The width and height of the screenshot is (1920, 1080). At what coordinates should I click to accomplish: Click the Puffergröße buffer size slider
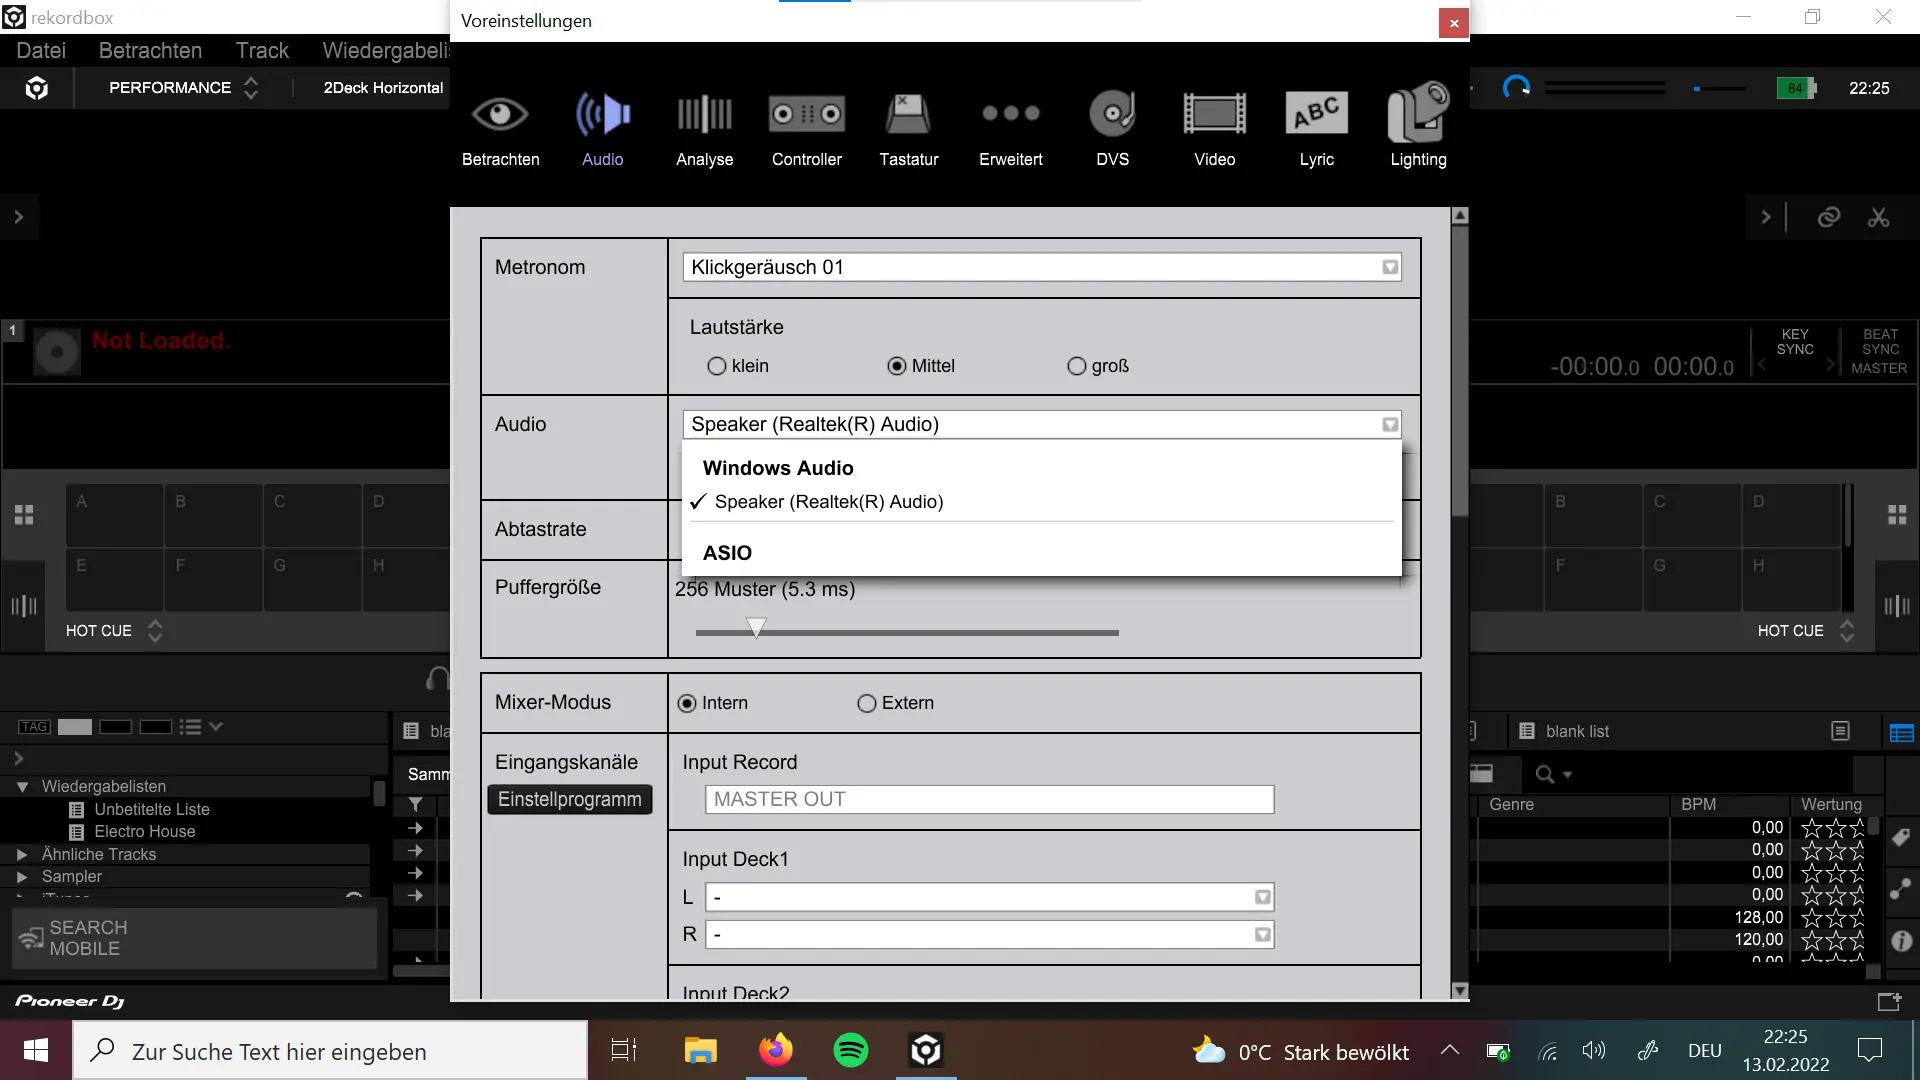coord(757,630)
